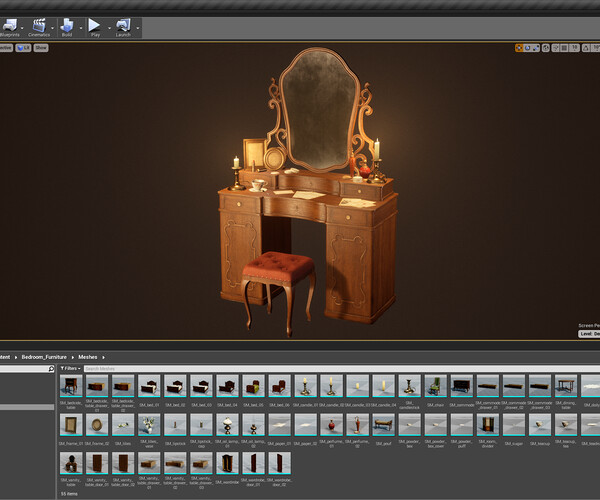Screen dimensions: 600x500
Task: Select SM_bedside_table mesh thumbnail
Action: coord(71,386)
